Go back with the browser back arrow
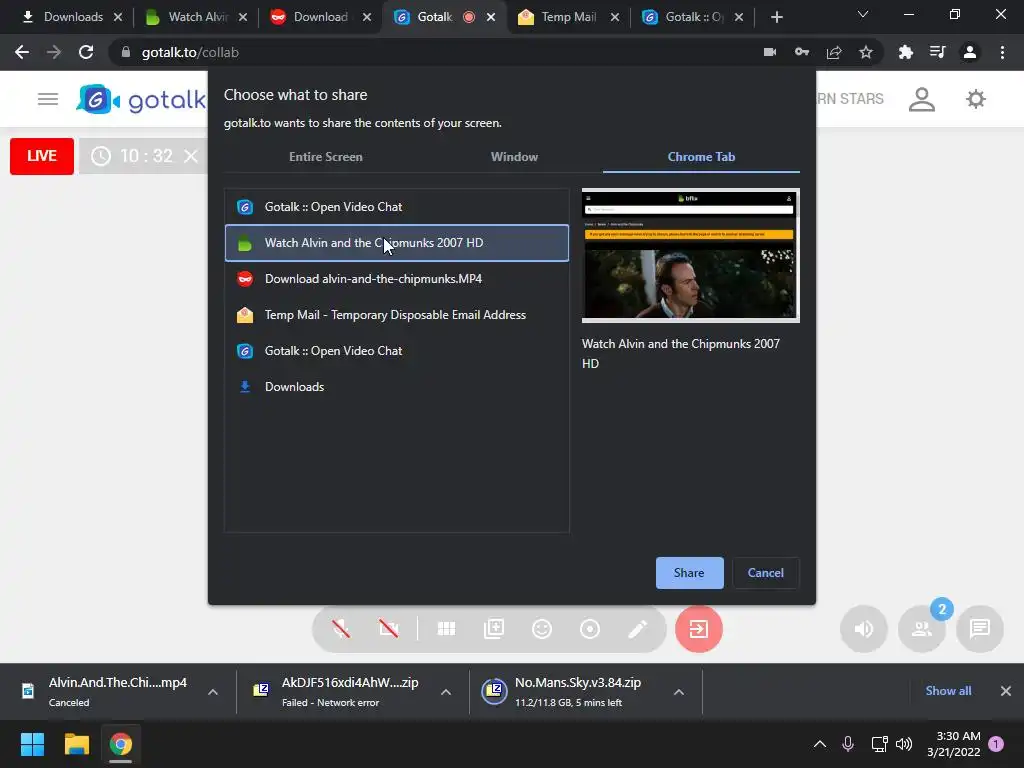This screenshot has height=768, width=1024. coord(22,52)
